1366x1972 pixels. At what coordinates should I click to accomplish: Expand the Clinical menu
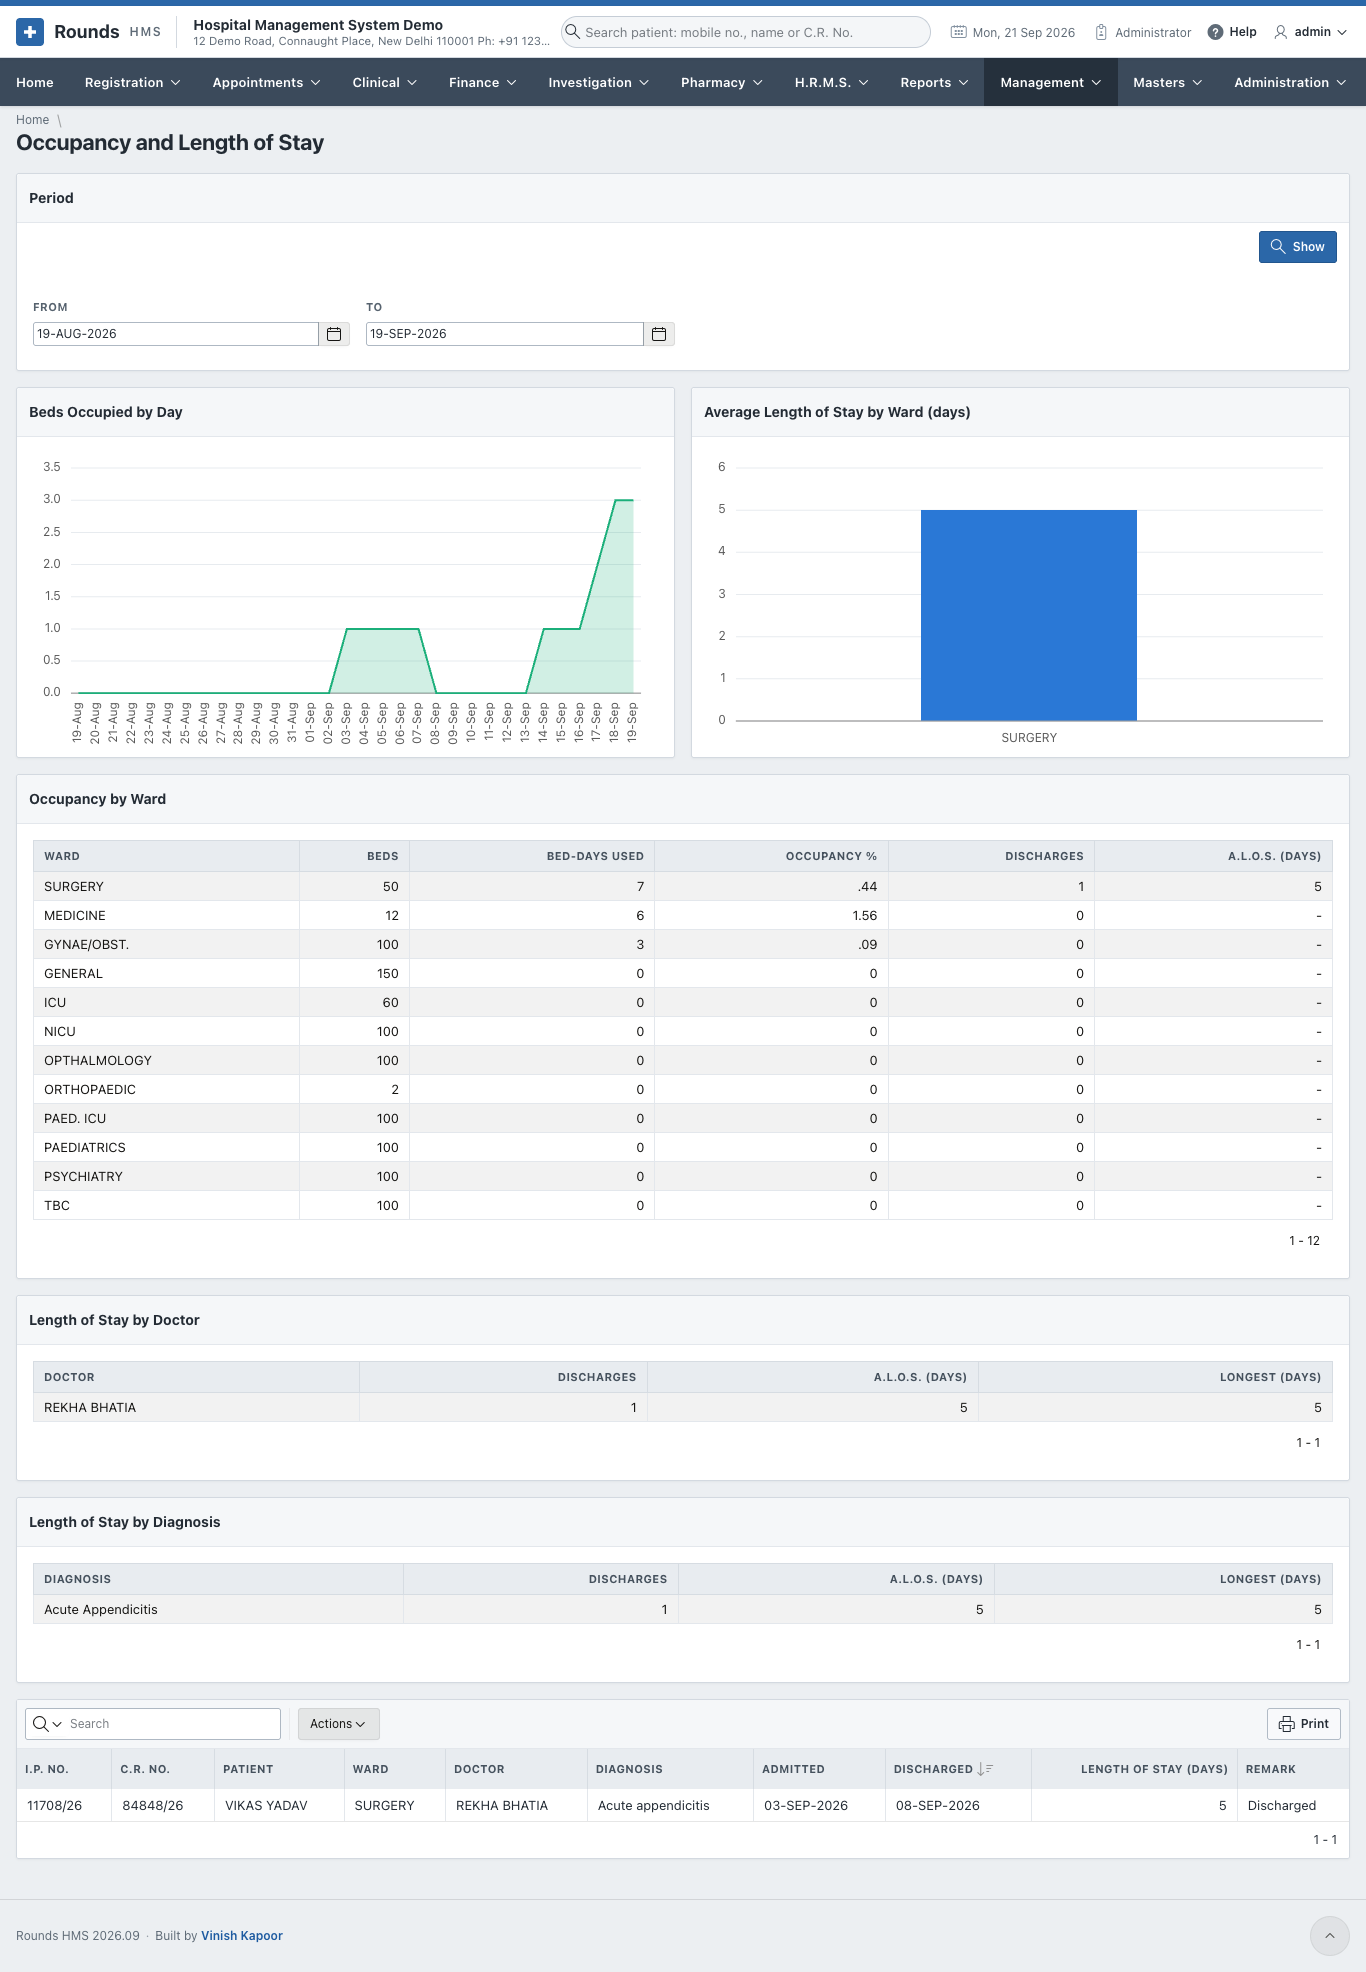coord(384,82)
